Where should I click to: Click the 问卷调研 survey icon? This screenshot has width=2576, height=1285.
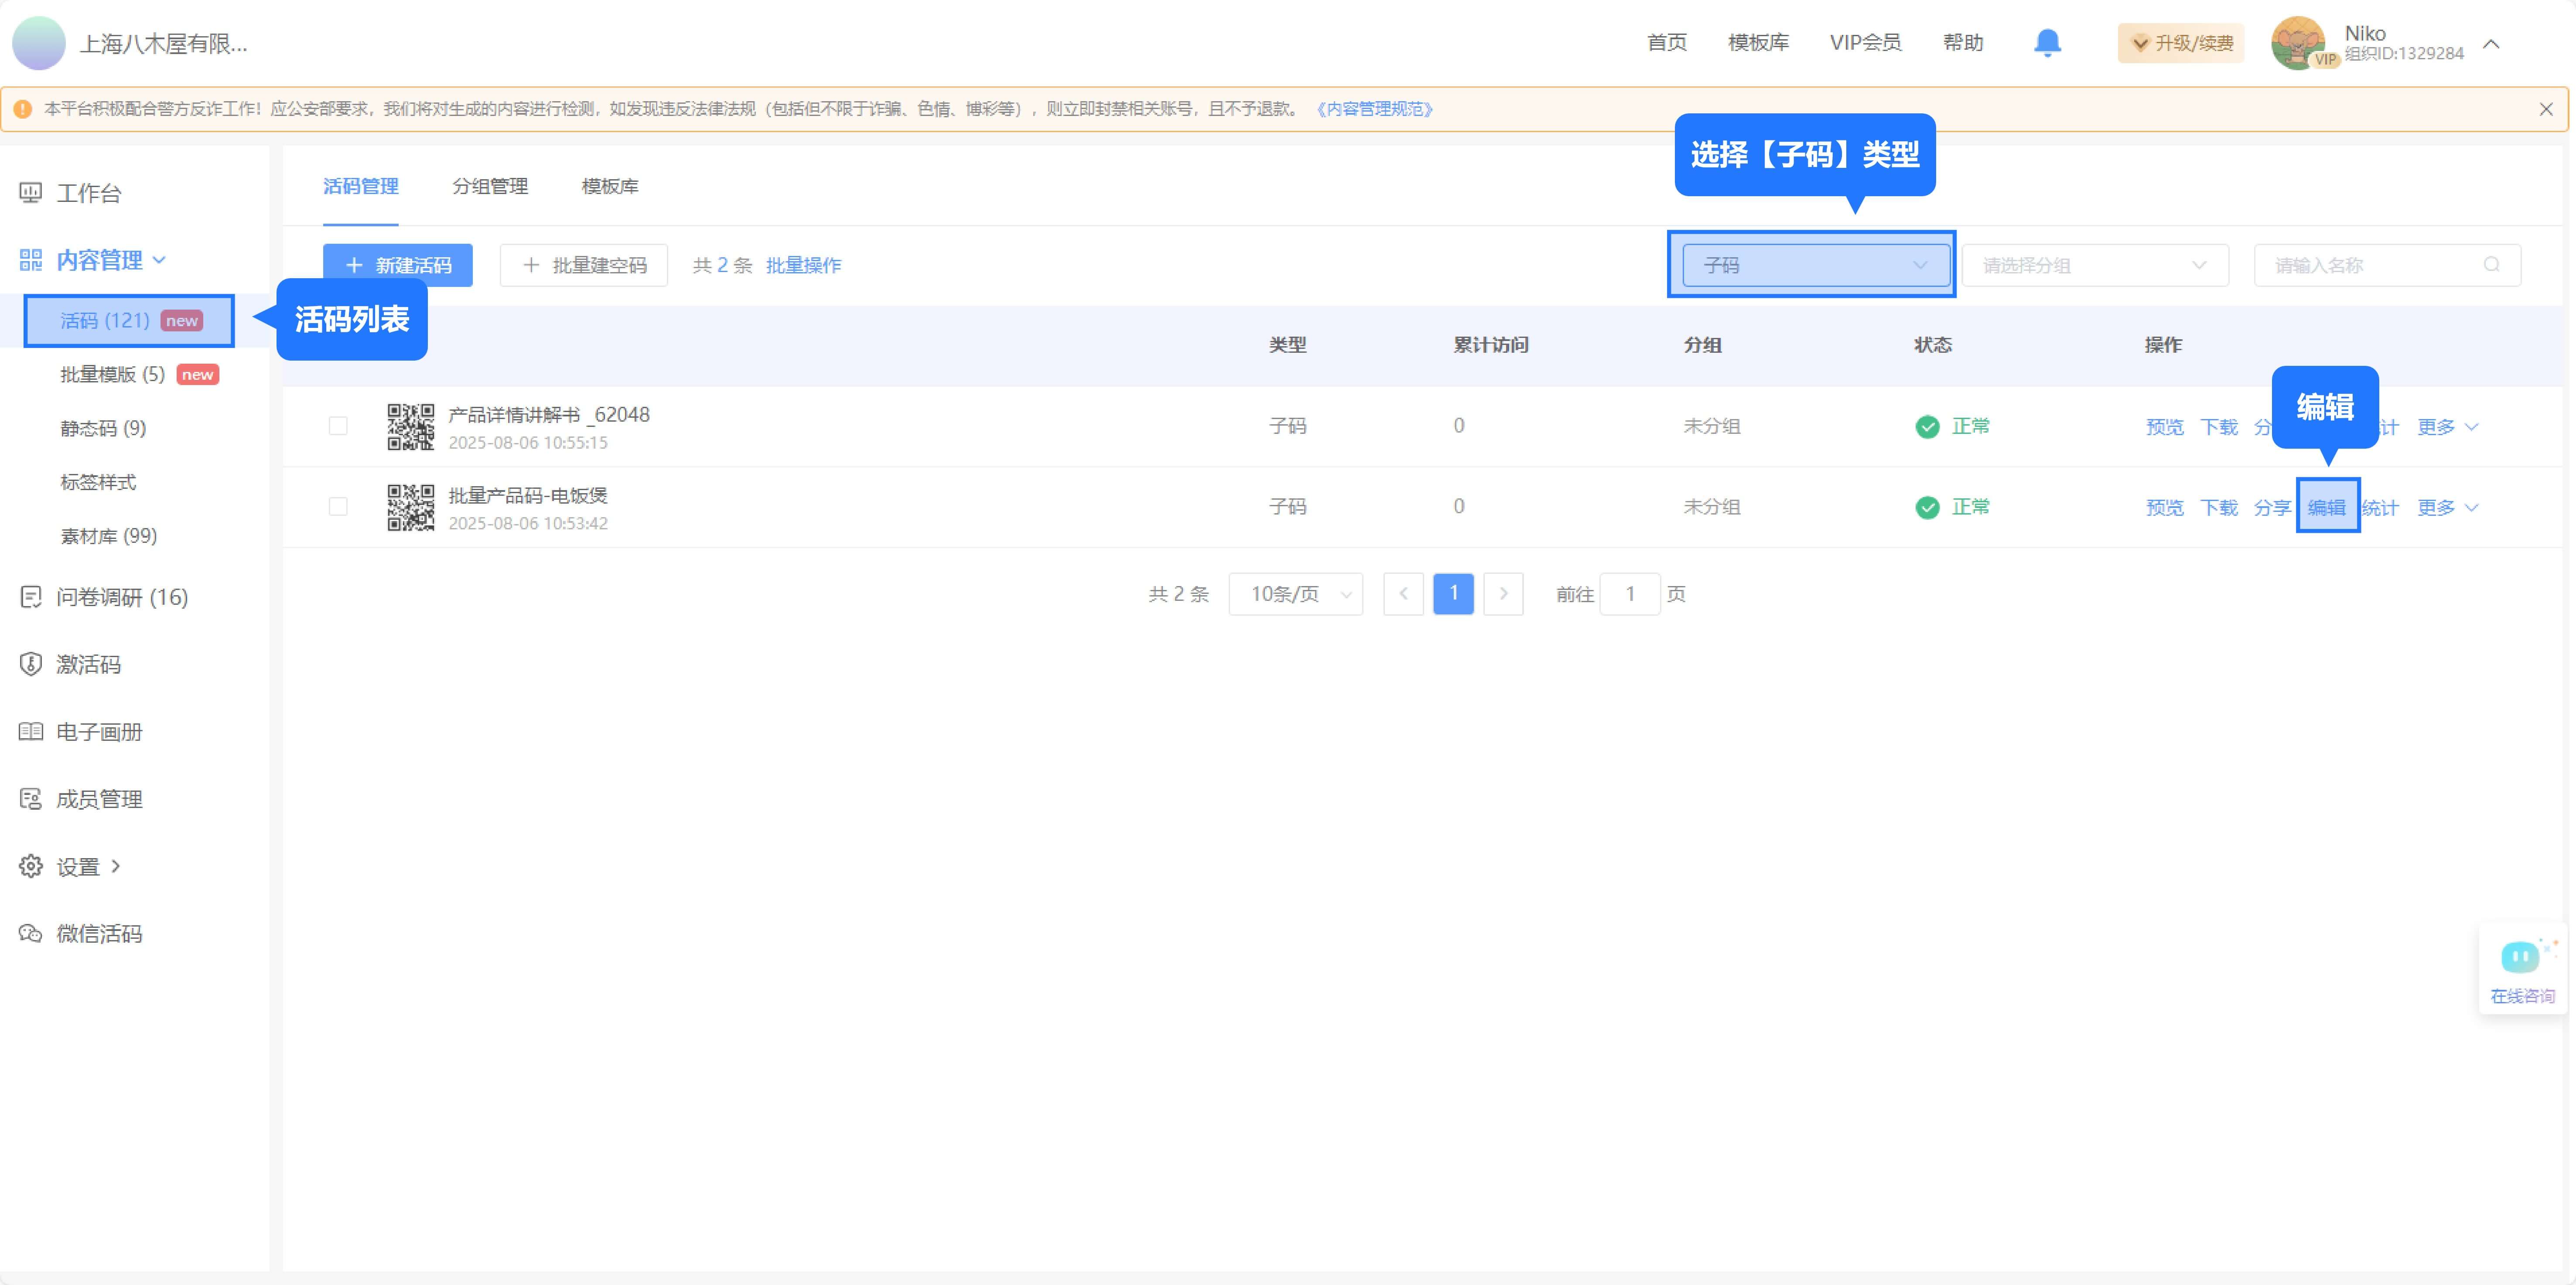(x=31, y=597)
